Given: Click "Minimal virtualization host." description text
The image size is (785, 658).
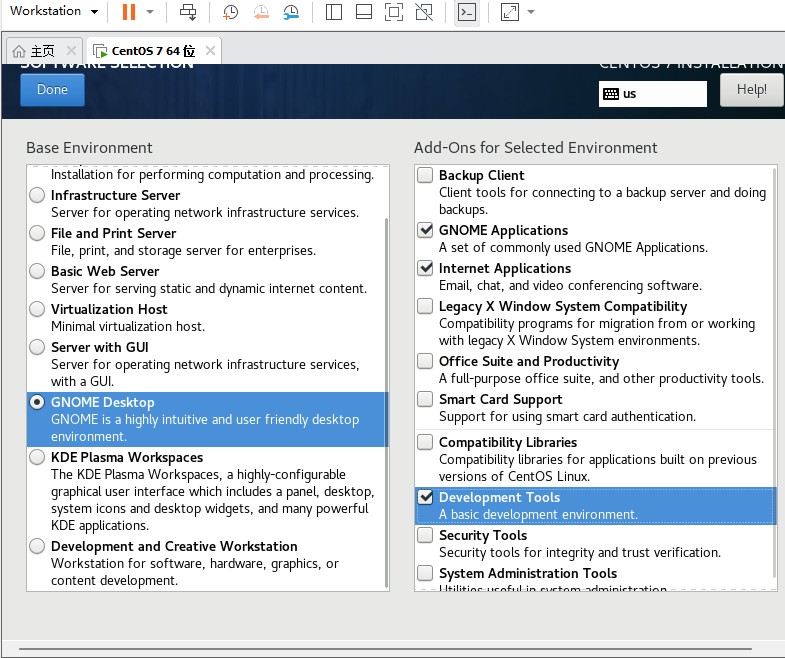Looking at the screenshot, I should [128, 326].
